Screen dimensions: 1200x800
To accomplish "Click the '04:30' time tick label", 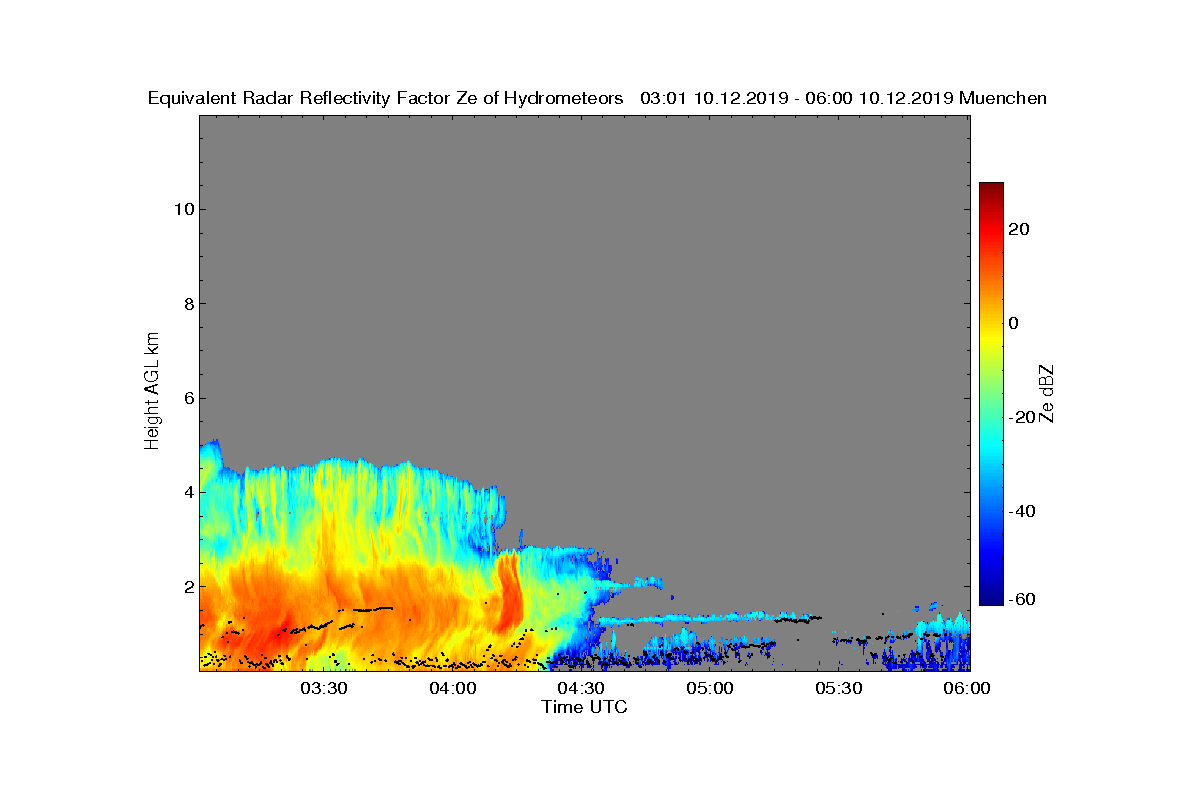I will 582,688.
